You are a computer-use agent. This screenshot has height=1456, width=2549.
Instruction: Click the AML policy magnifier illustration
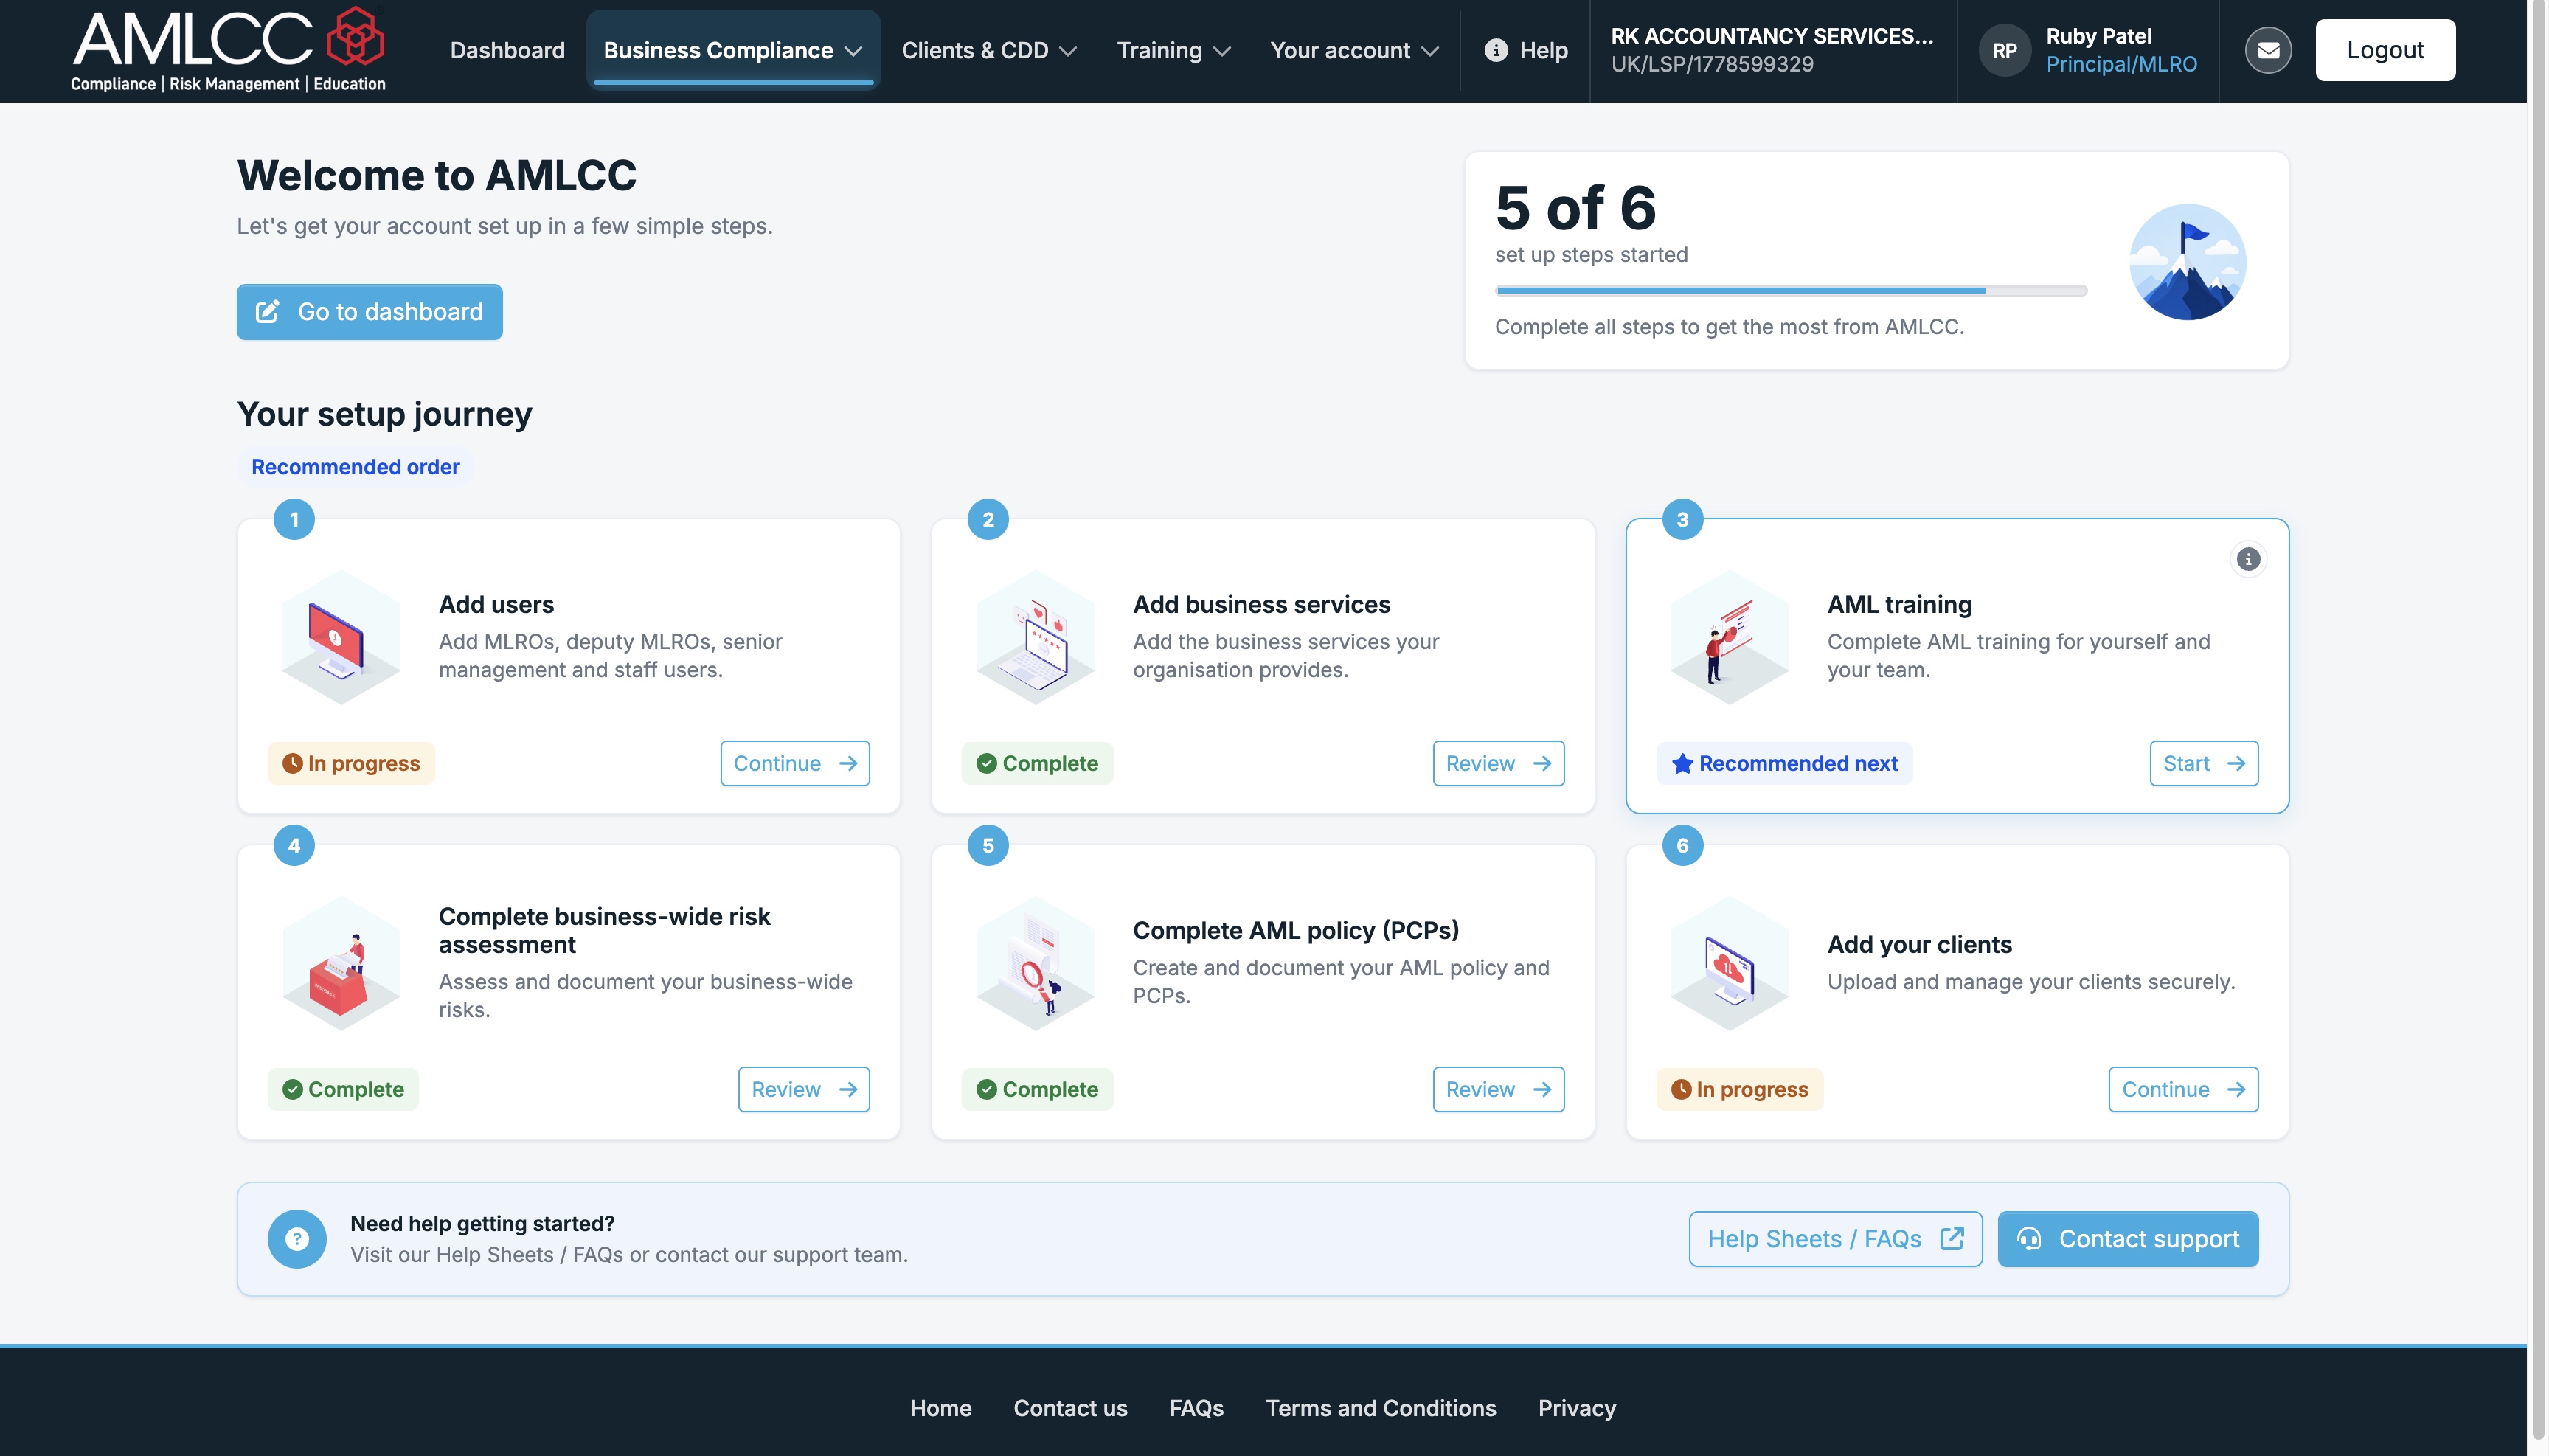point(1035,964)
